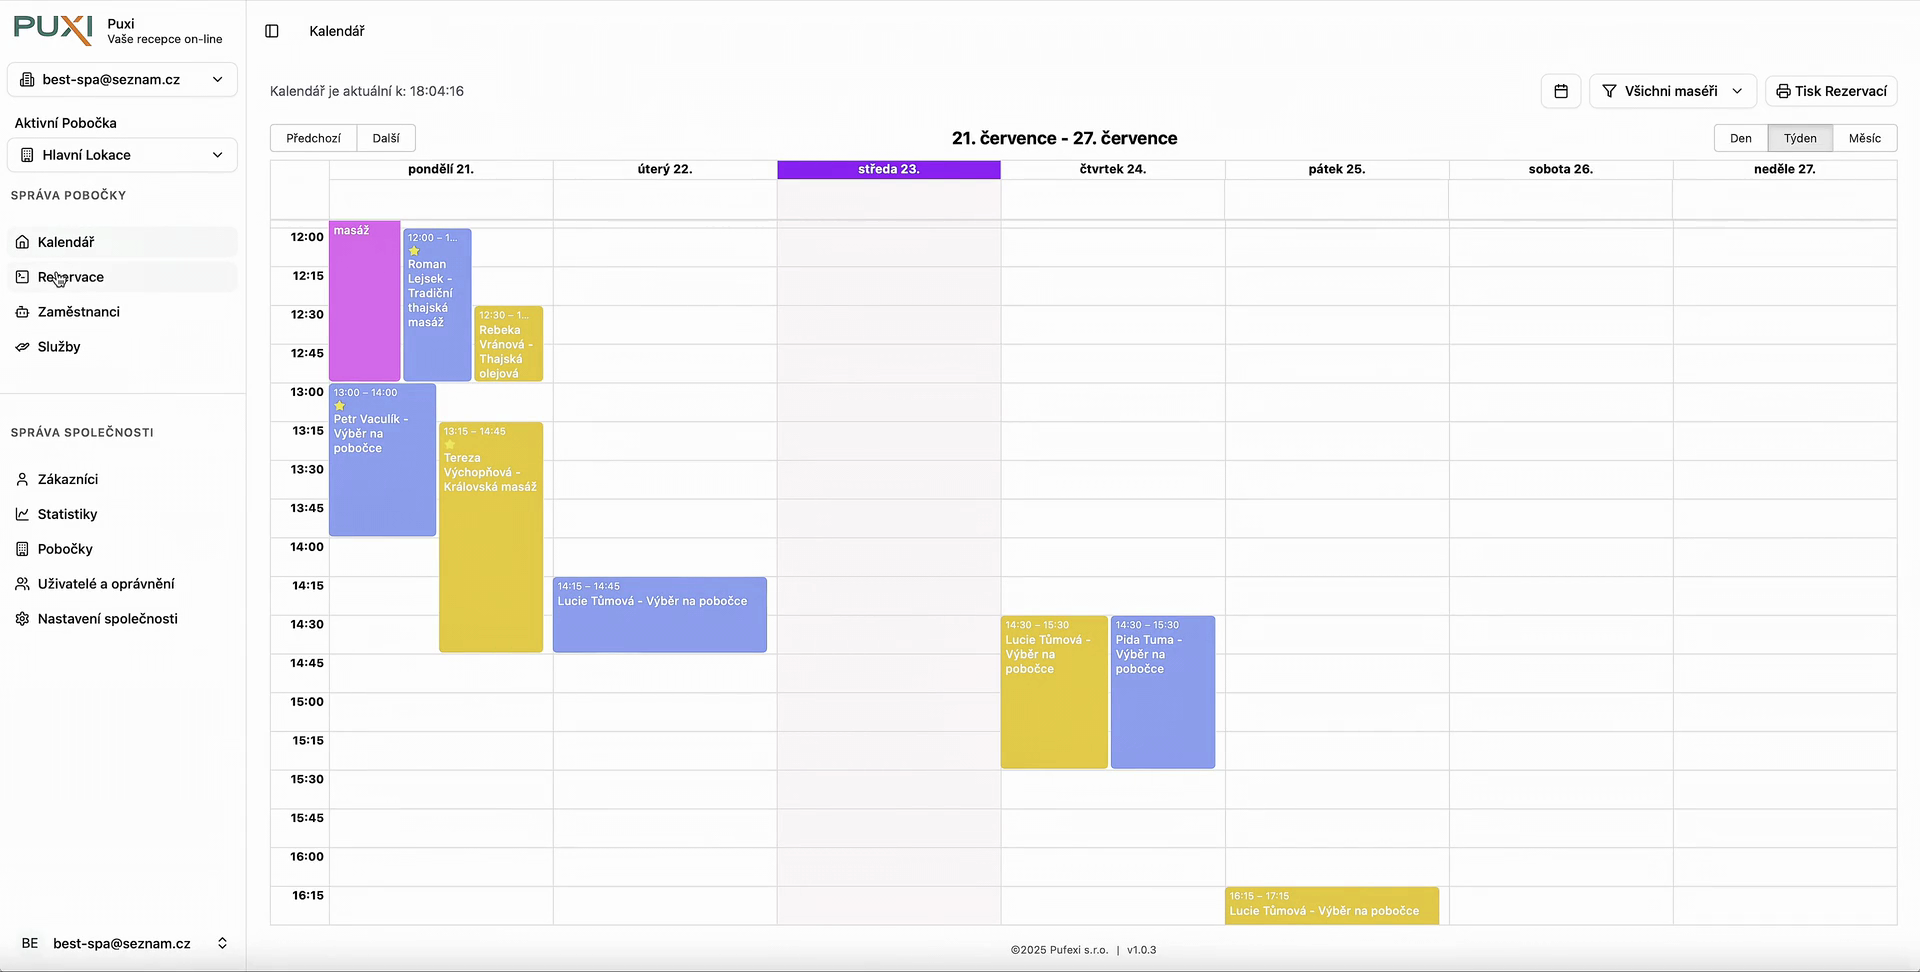Expand the Všichni maséři filter dropdown

click(1672, 91)
